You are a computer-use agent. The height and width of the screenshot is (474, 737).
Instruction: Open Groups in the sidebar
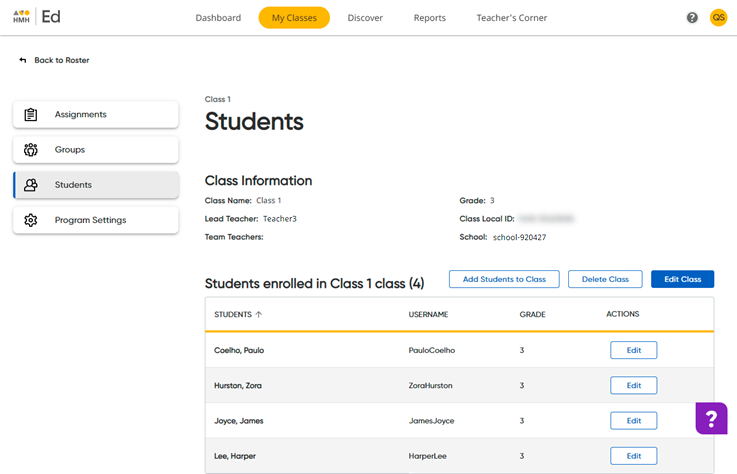coord(96,150)
